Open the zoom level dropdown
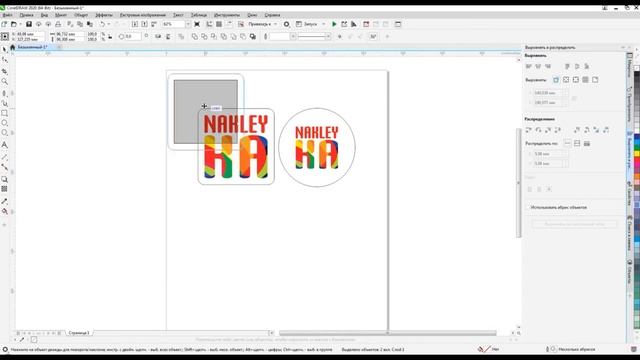This screenshot has width=640, height=360. 188,24
